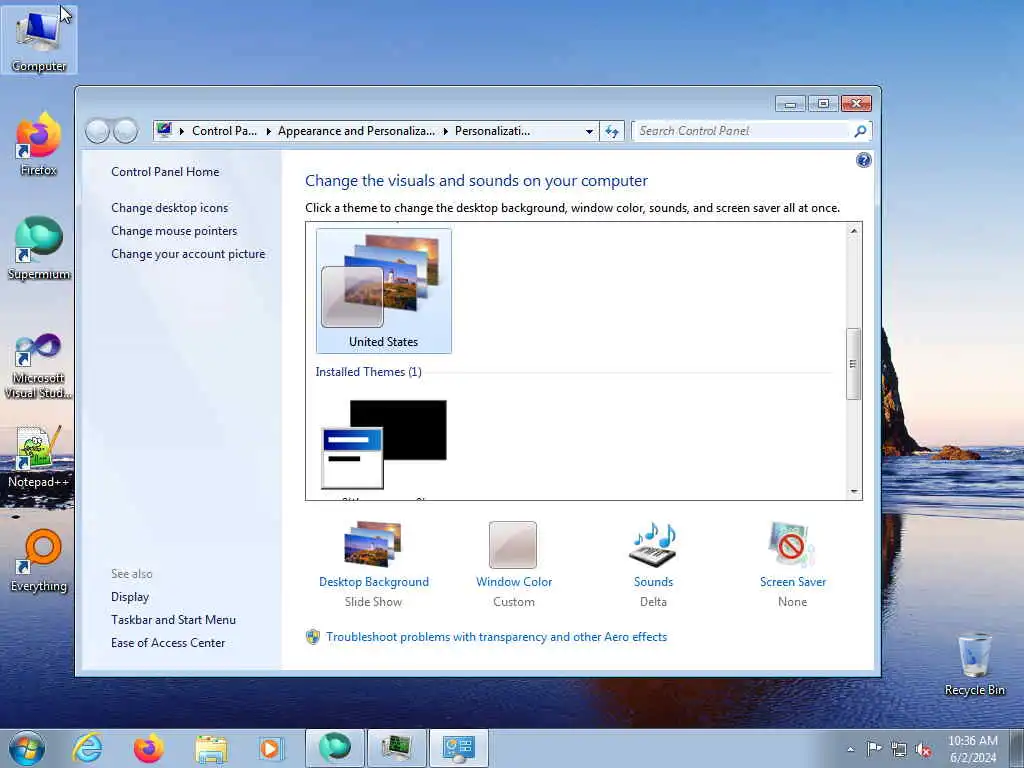Expand the arrow before Control Pa... breadcrumb
The image size is (1024, 768).
(181, 131)
